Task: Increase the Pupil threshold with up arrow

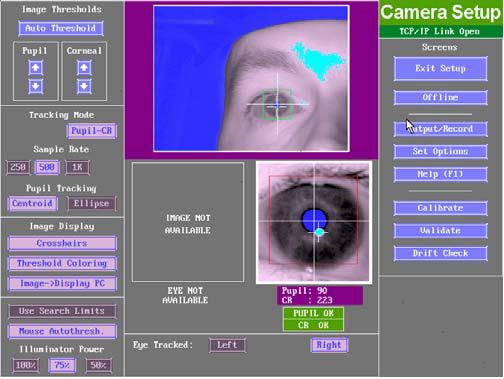Action: pyautogui.click(x=36, y=68)
